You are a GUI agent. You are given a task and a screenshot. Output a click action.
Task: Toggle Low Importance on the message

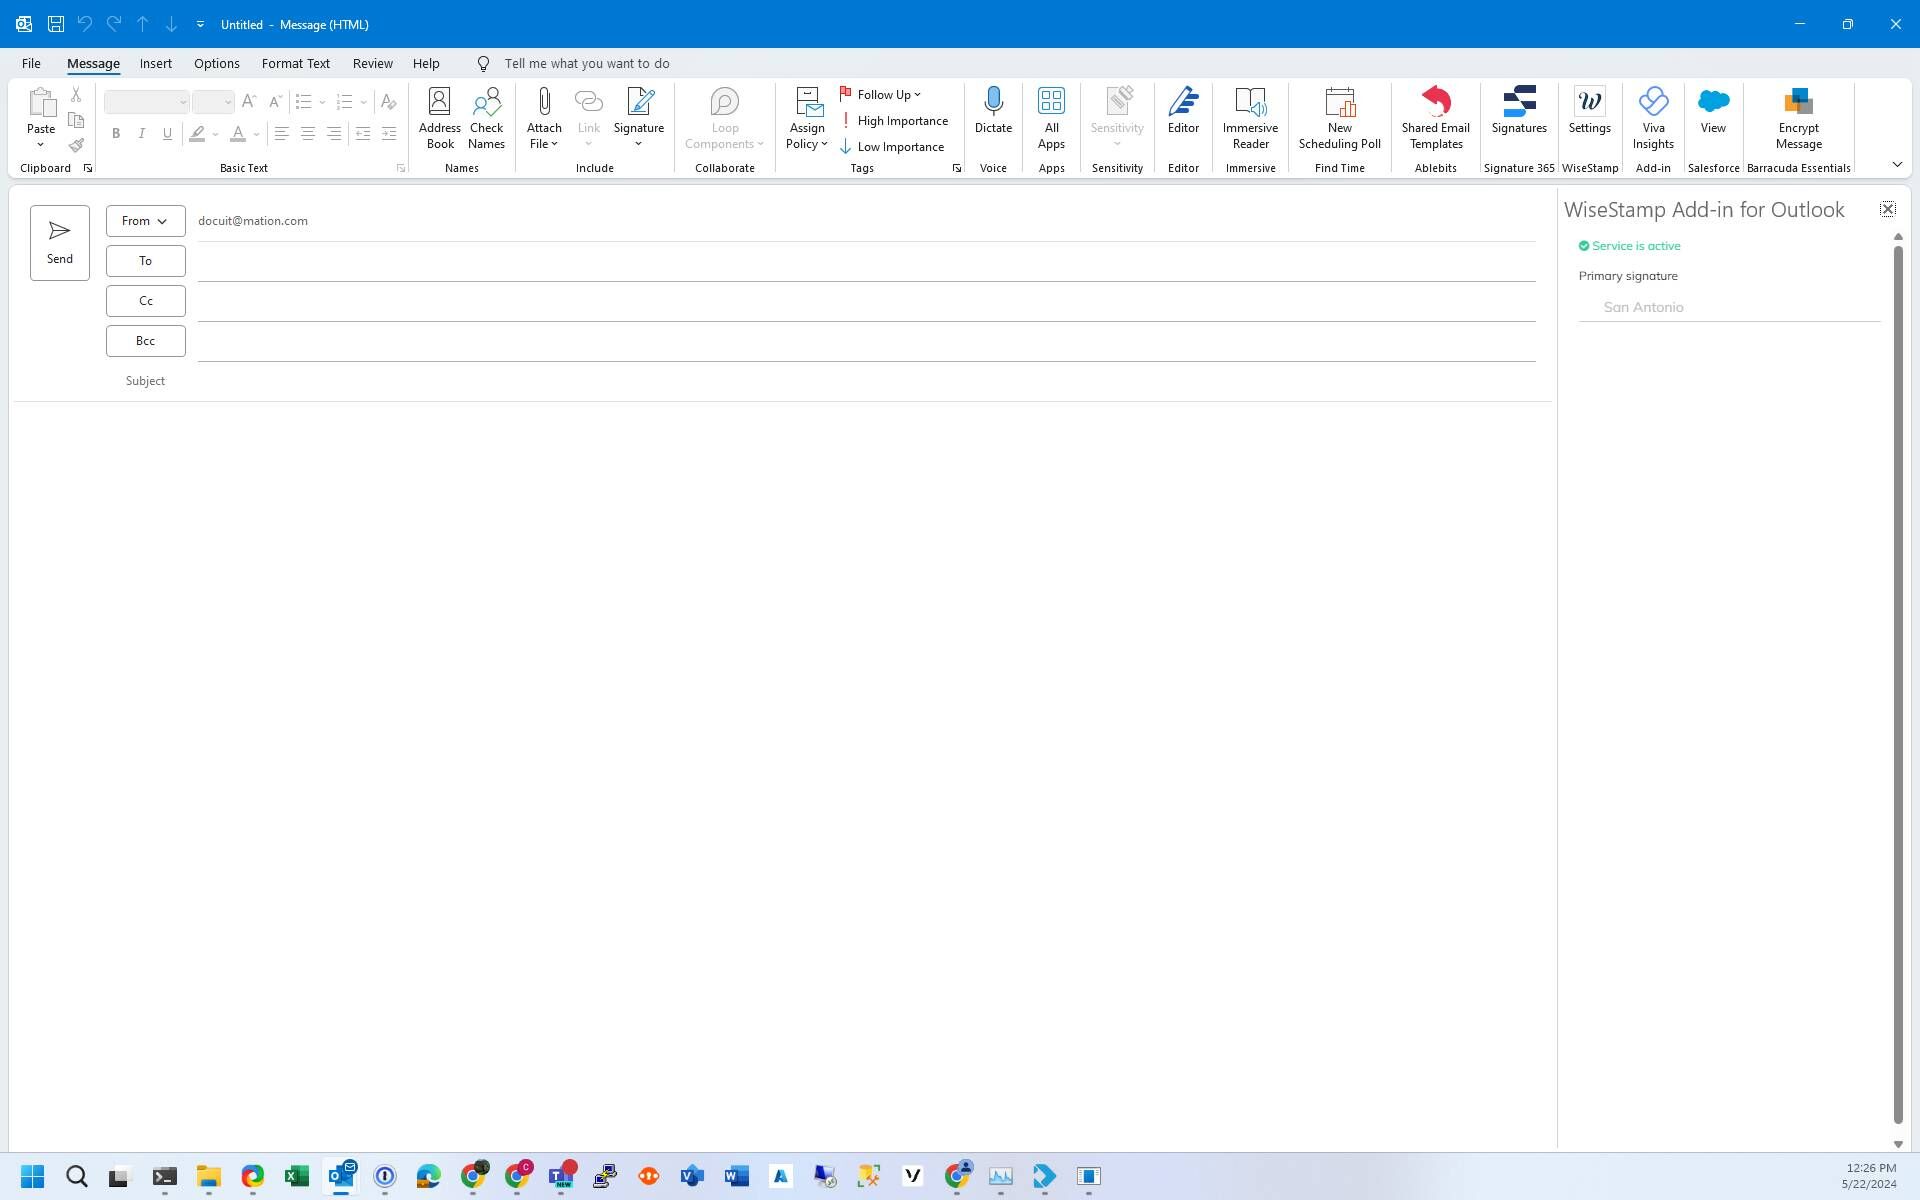(x=892, y=147)
